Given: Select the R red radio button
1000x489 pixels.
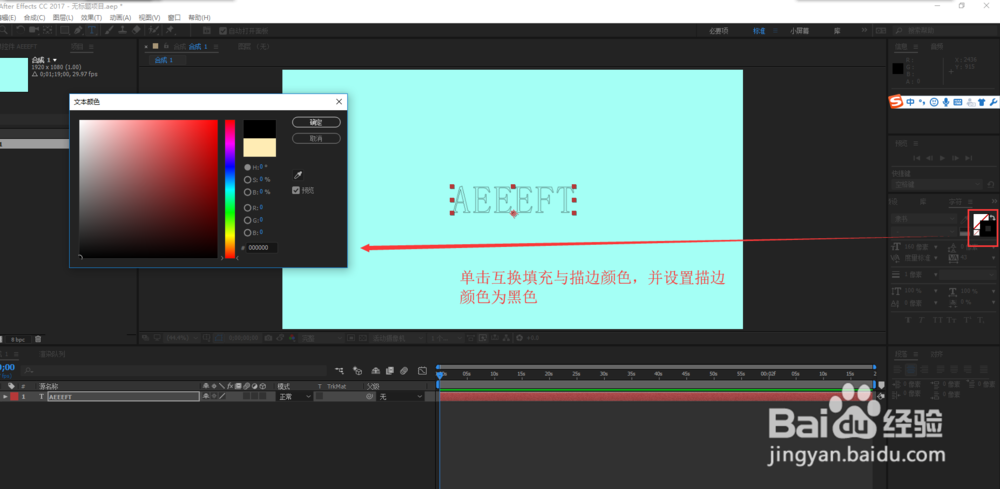Looking at the screenshot, I should [247, 207].
